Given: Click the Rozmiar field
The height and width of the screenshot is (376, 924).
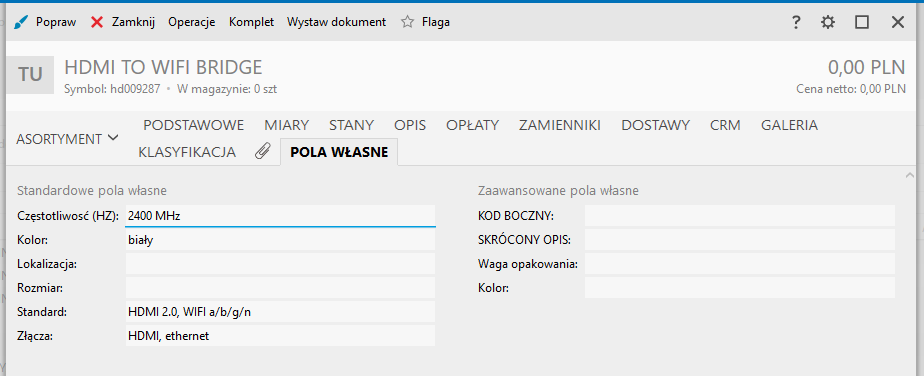Looking at the screenshot, I should point(280,288).
